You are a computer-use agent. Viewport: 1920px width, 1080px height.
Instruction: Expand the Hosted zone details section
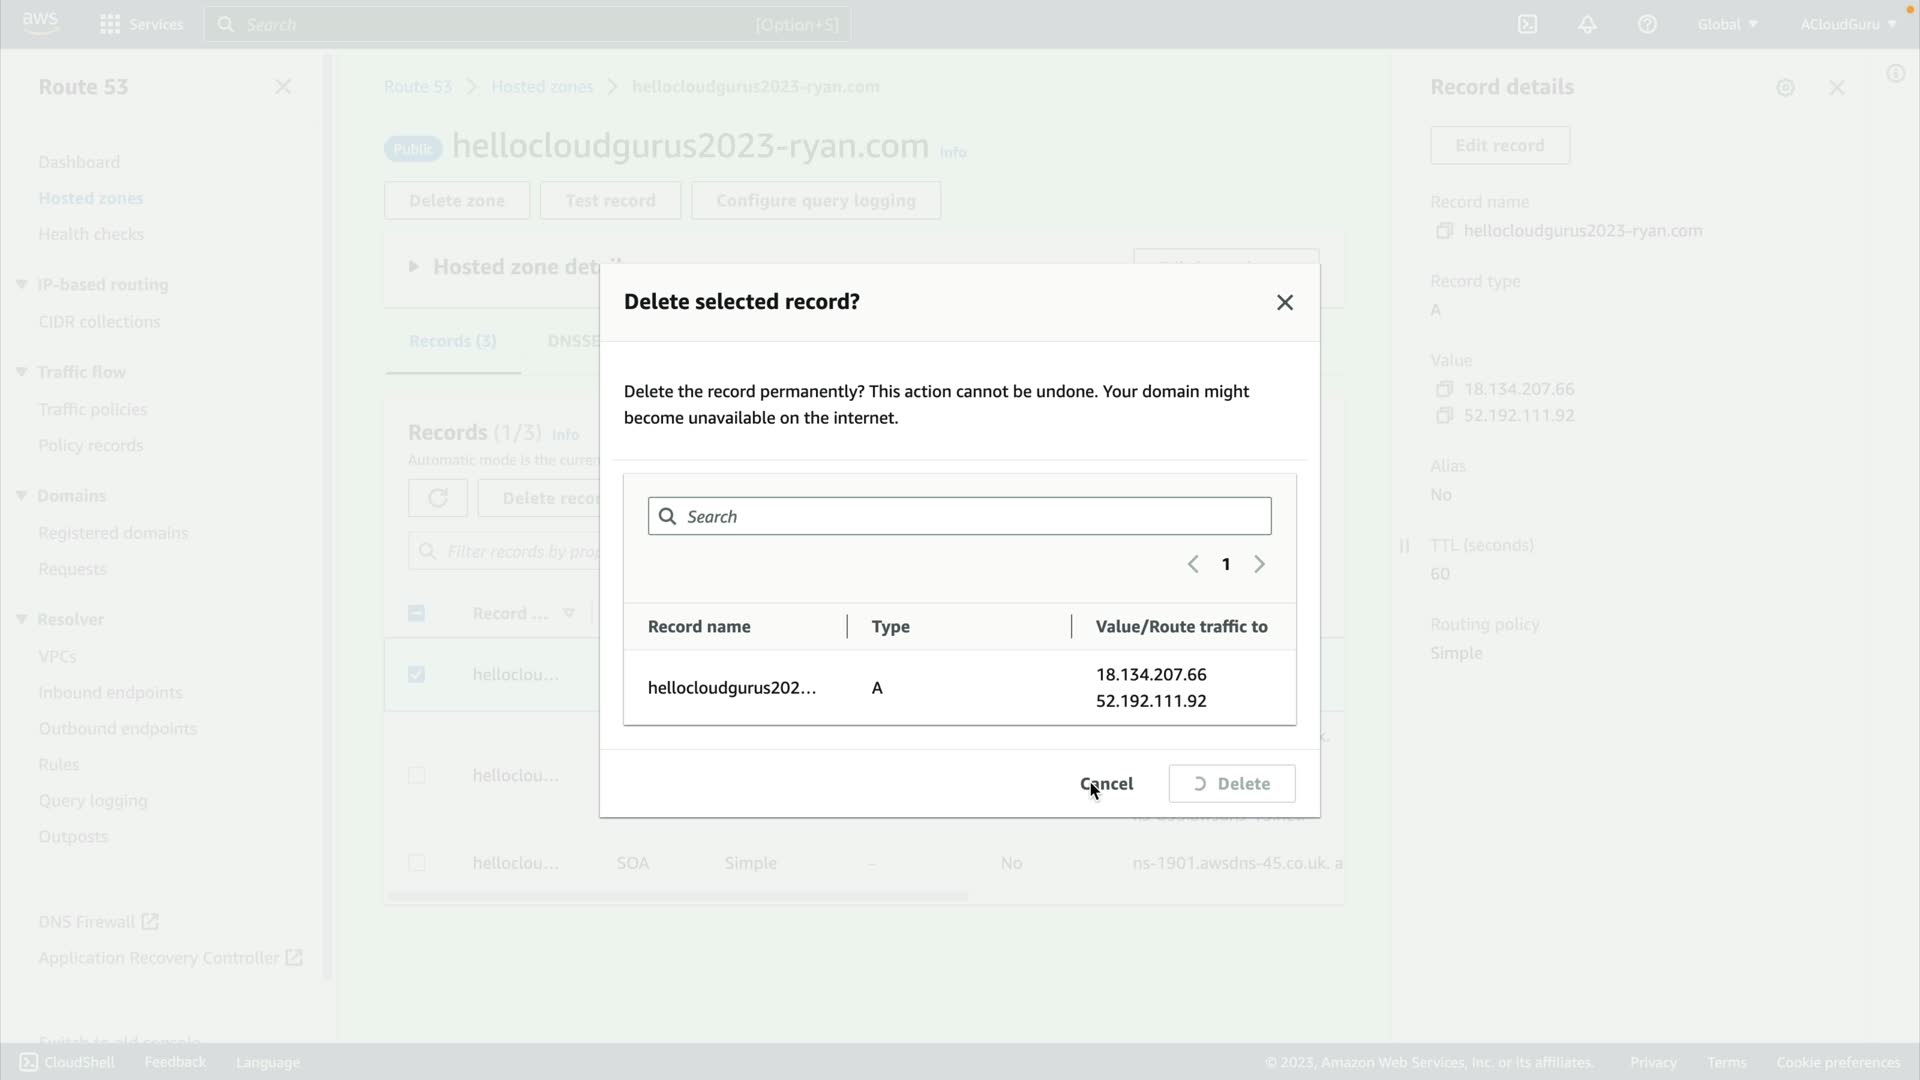tap(413, 267)
